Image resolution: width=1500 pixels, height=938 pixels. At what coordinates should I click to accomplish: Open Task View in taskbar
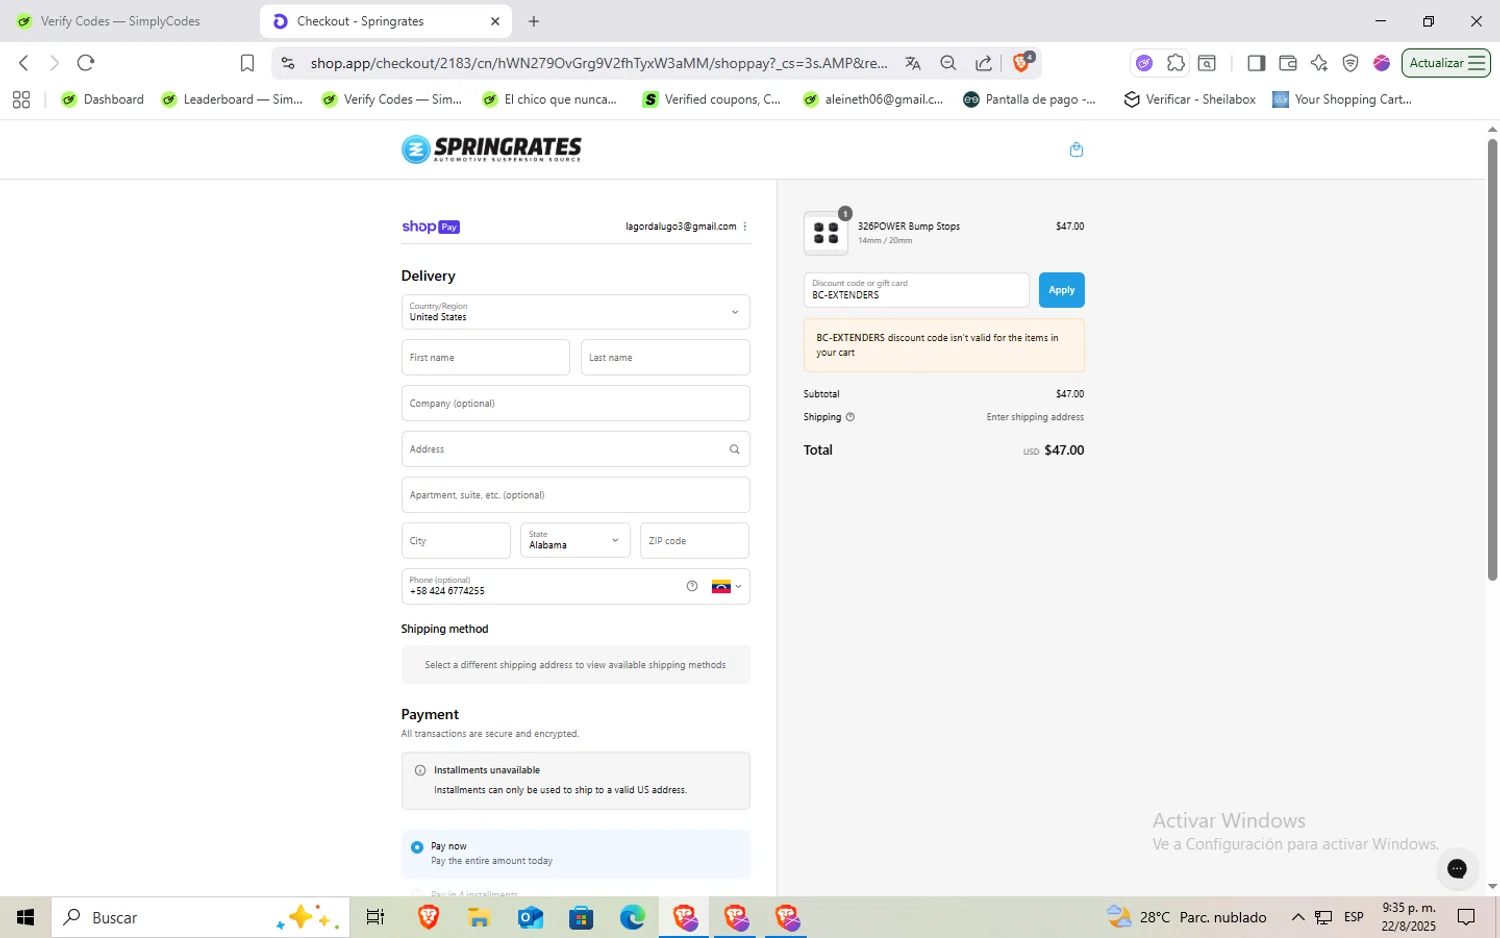click(375, 917)
